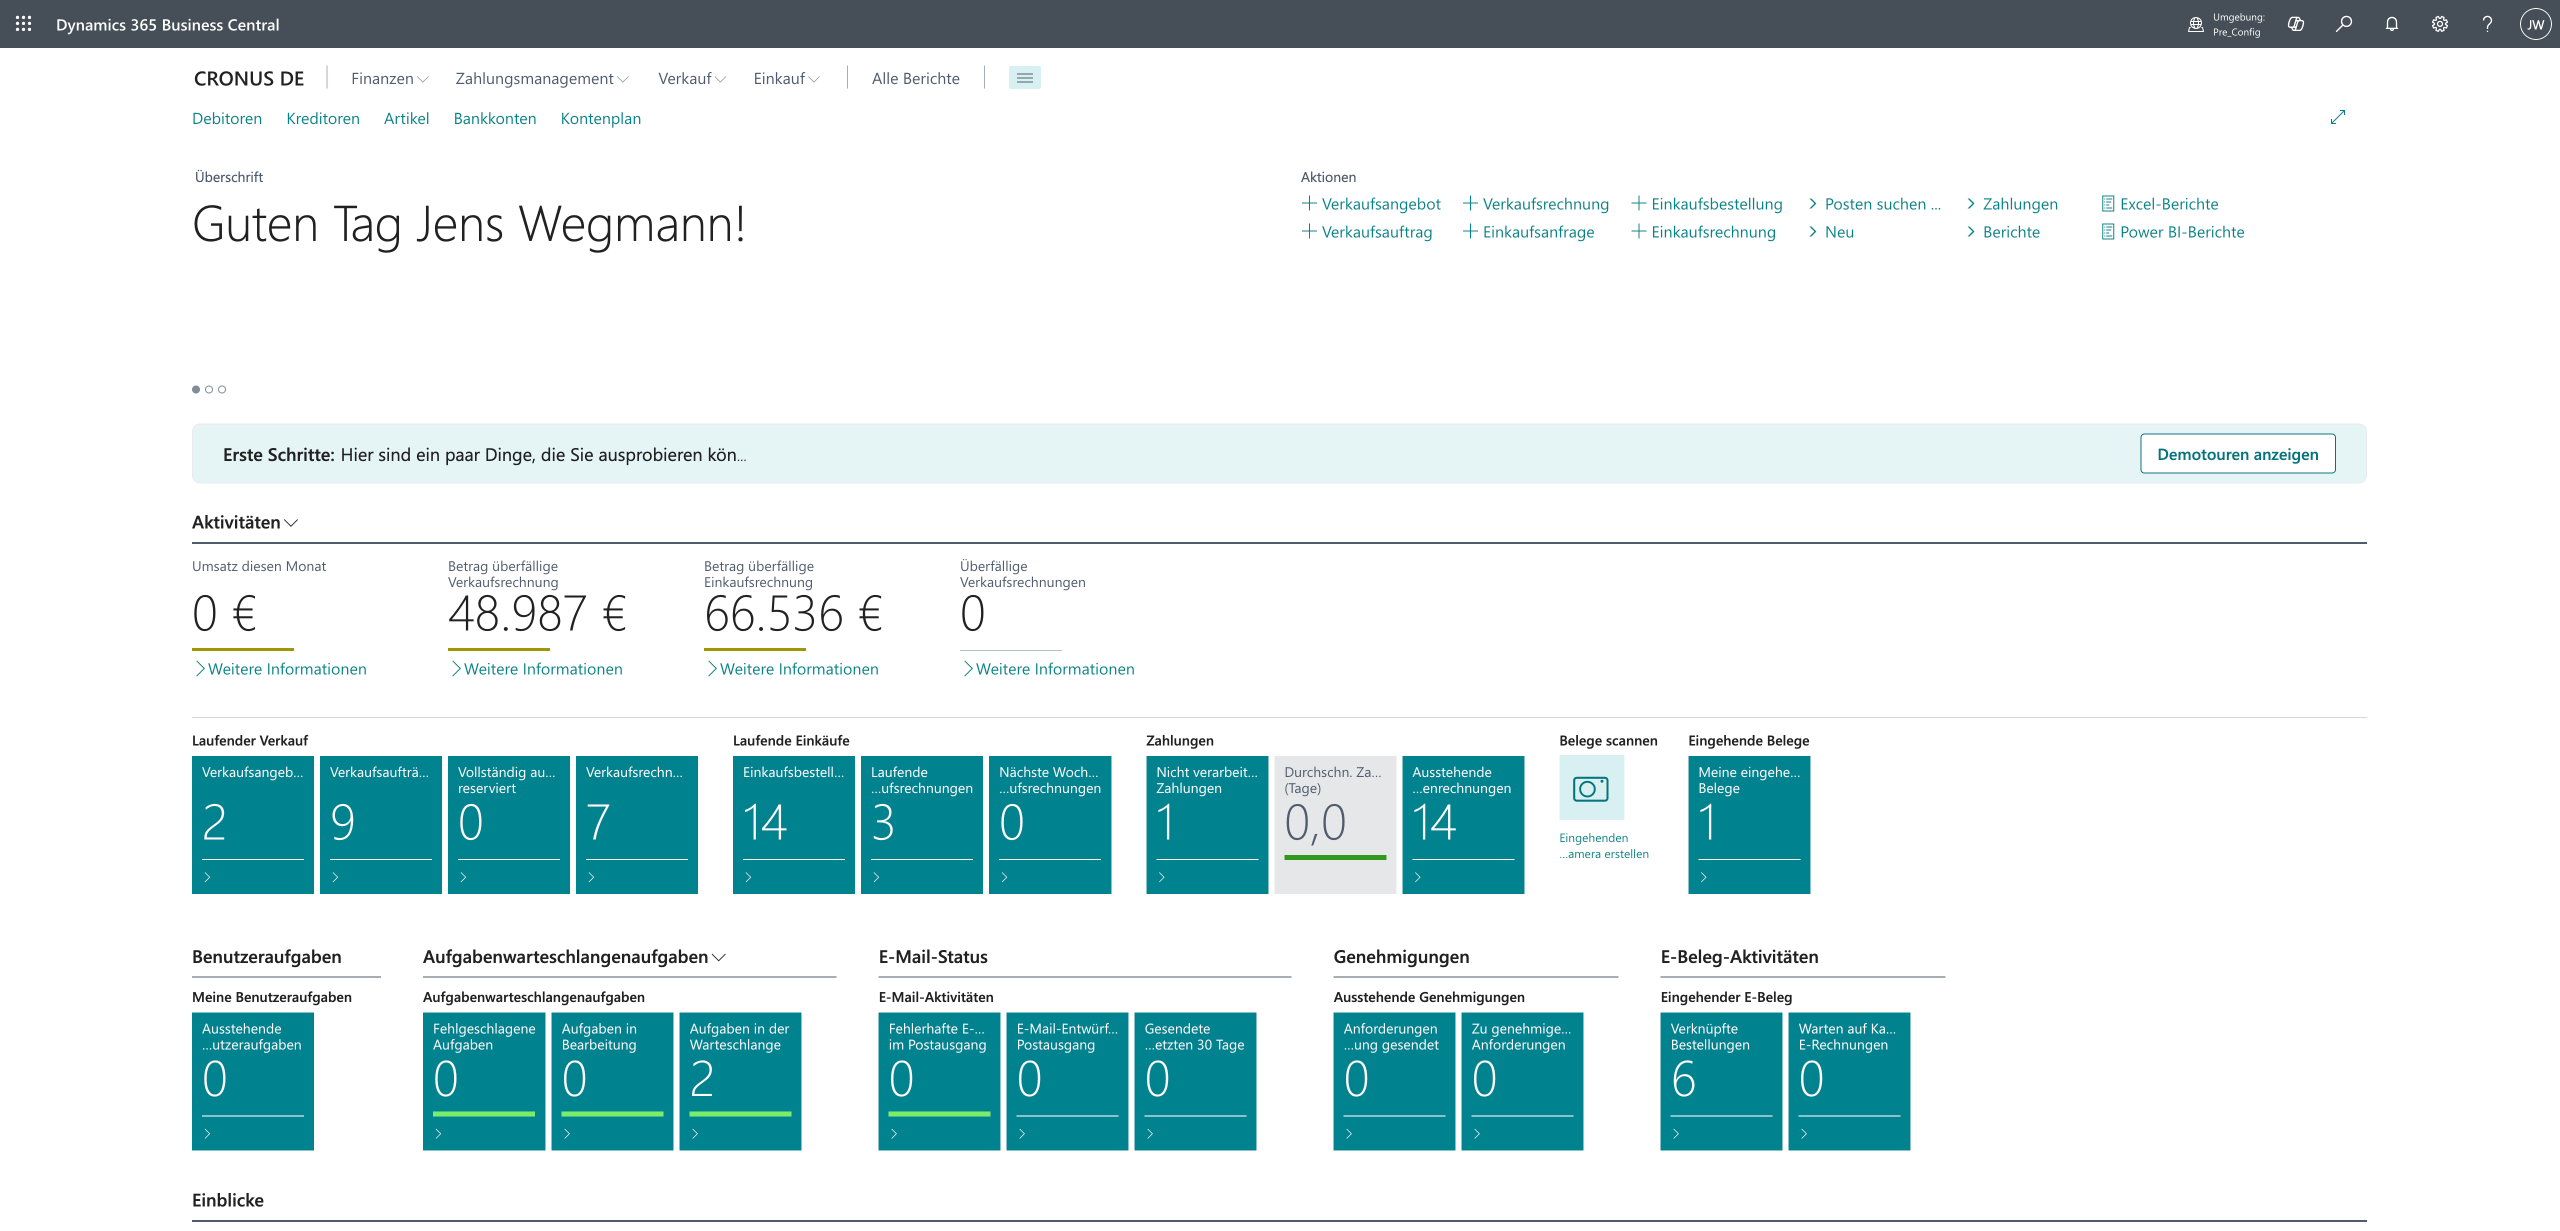Expand the Finanzen dropdown menu
The height and width of the screenshot is (1231, 2560).
tap(389, 78)
